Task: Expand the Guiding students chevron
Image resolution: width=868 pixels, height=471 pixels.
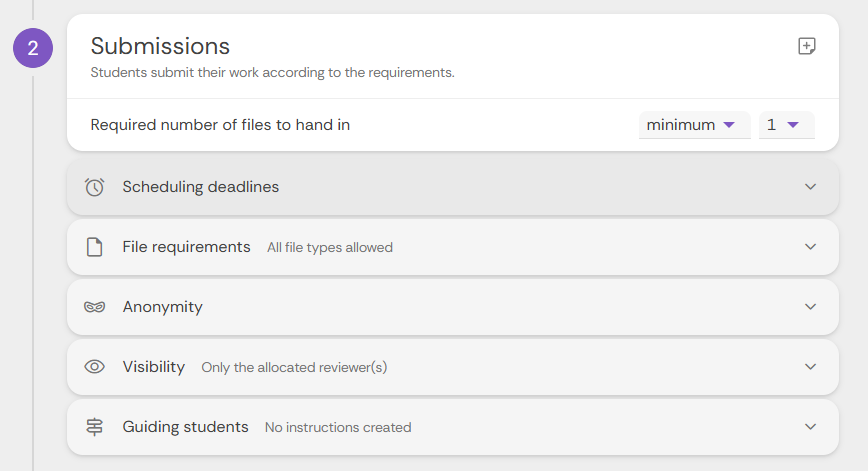Action: point(810,427)
